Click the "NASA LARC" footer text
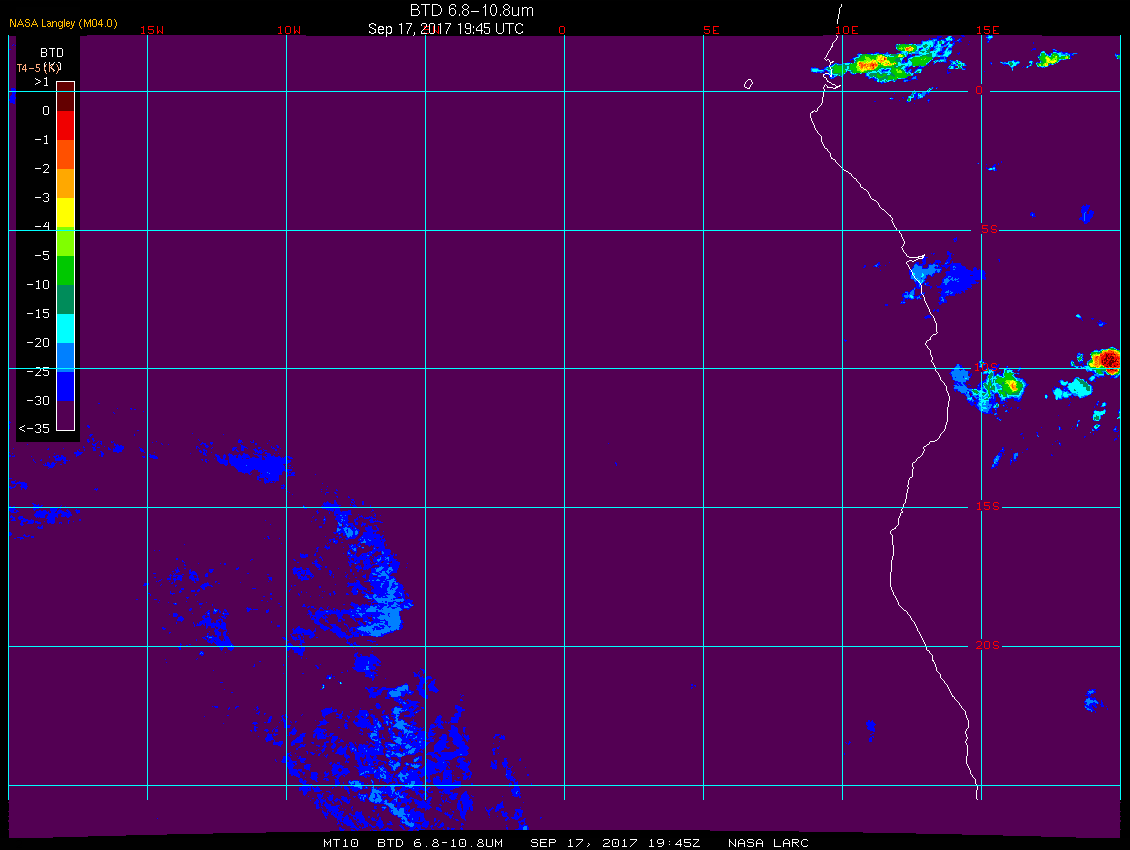 point(768,843)
